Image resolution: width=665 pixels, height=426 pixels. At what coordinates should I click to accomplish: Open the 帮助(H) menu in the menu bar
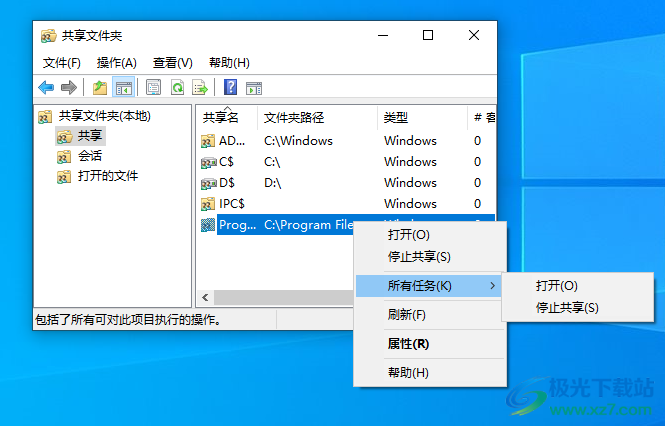pyautogui.click(x=229, y=63)
